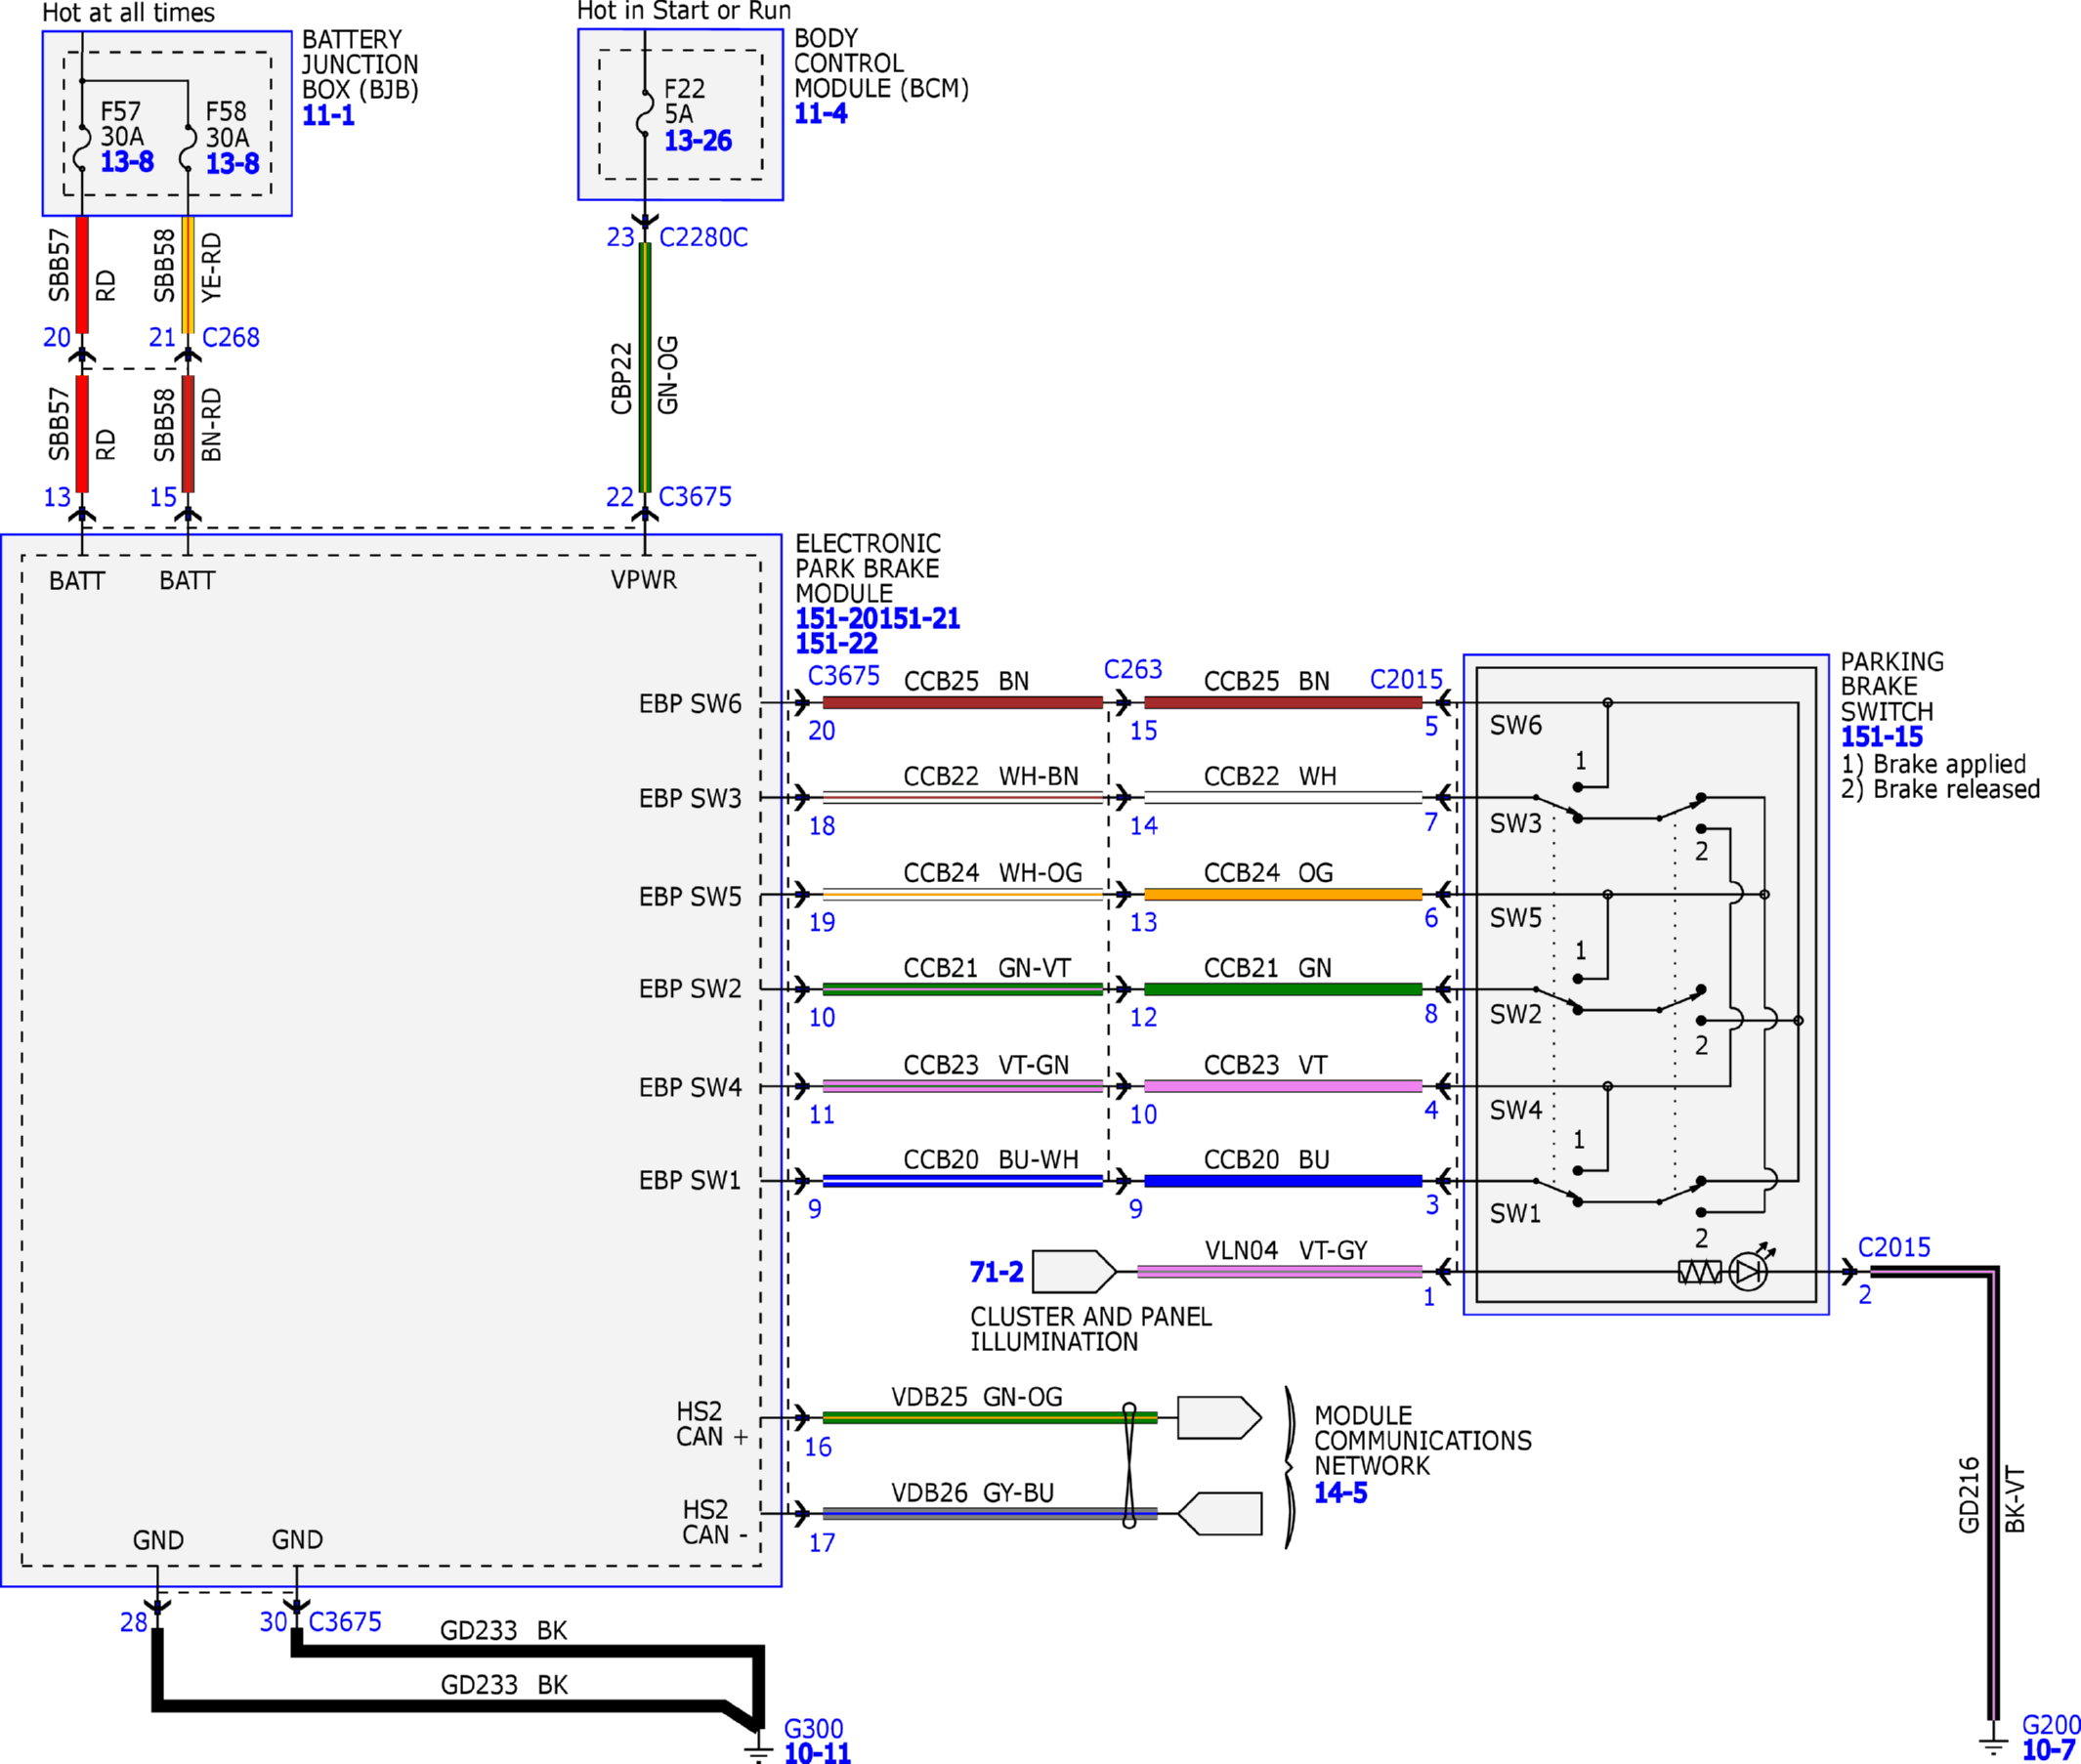Viewport: 2081px width, 1764px height.
Task: Select the CCB24 OG wire label
Action: (1268, 872)
